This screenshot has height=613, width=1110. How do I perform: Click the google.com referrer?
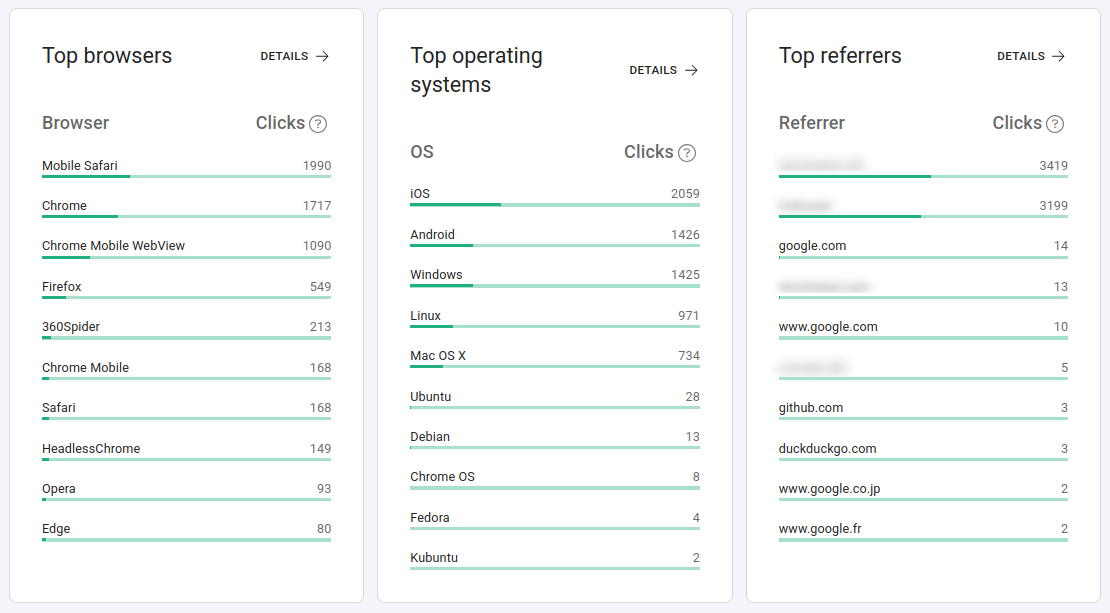coord(812,246)
